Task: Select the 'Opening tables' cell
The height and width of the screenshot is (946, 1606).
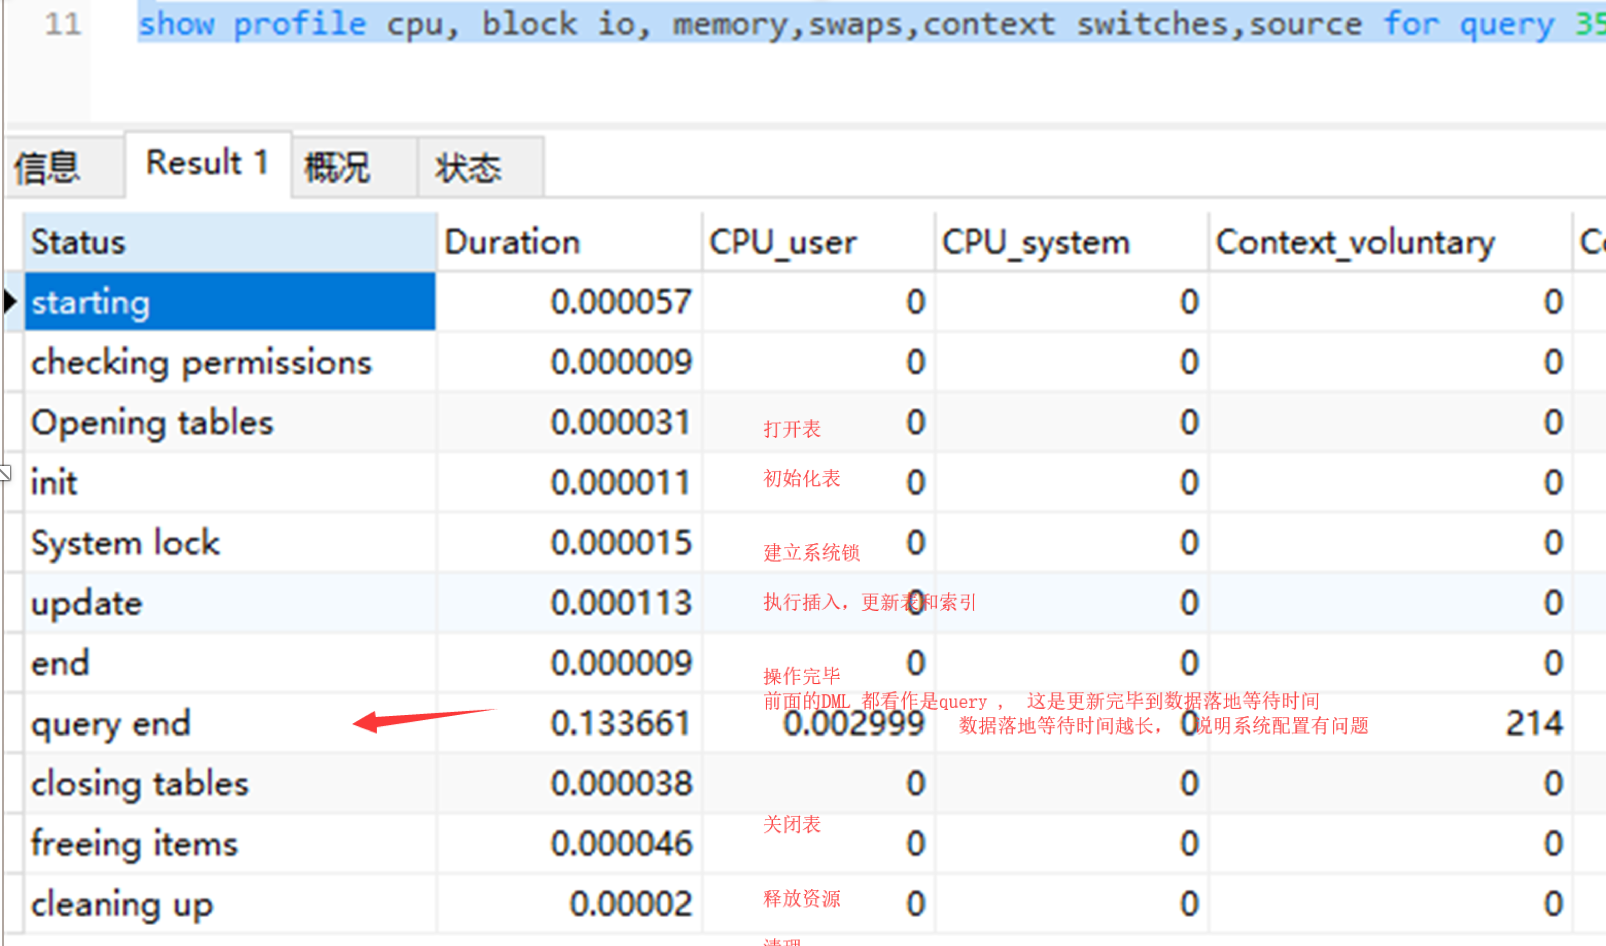Action: [x=230, y=422]
